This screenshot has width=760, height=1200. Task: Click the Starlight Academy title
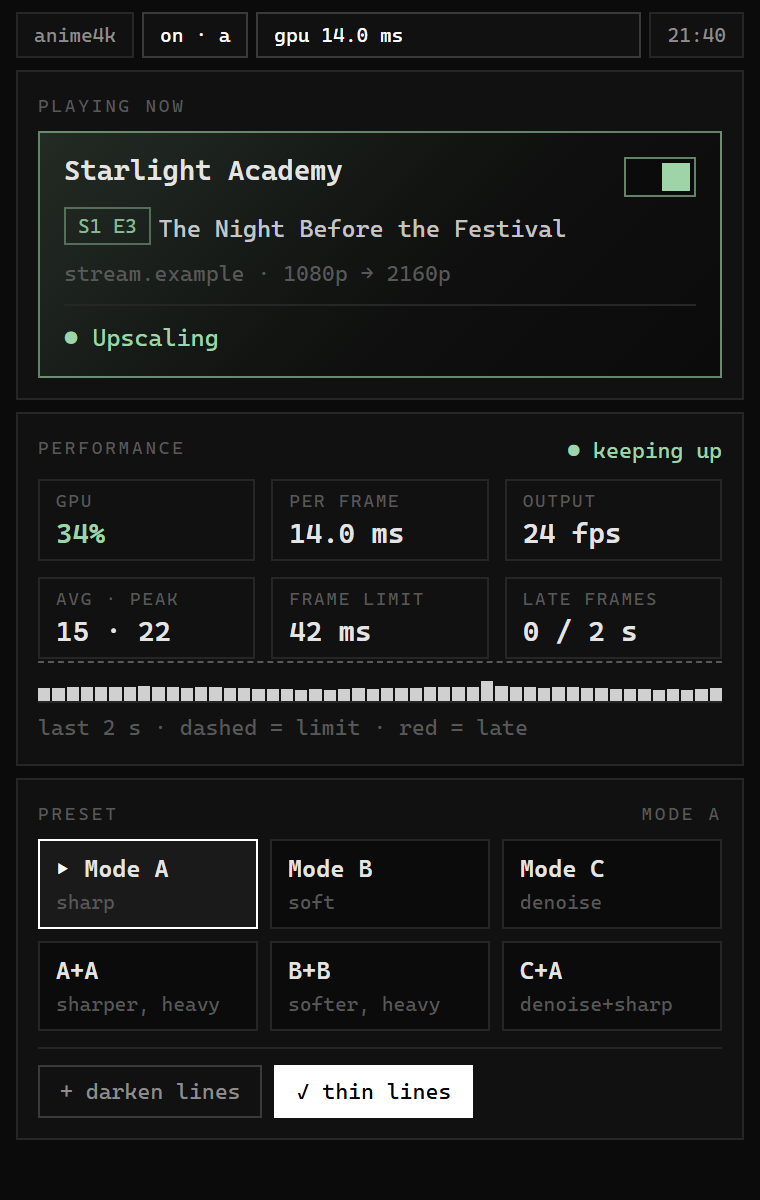[203, 171]
